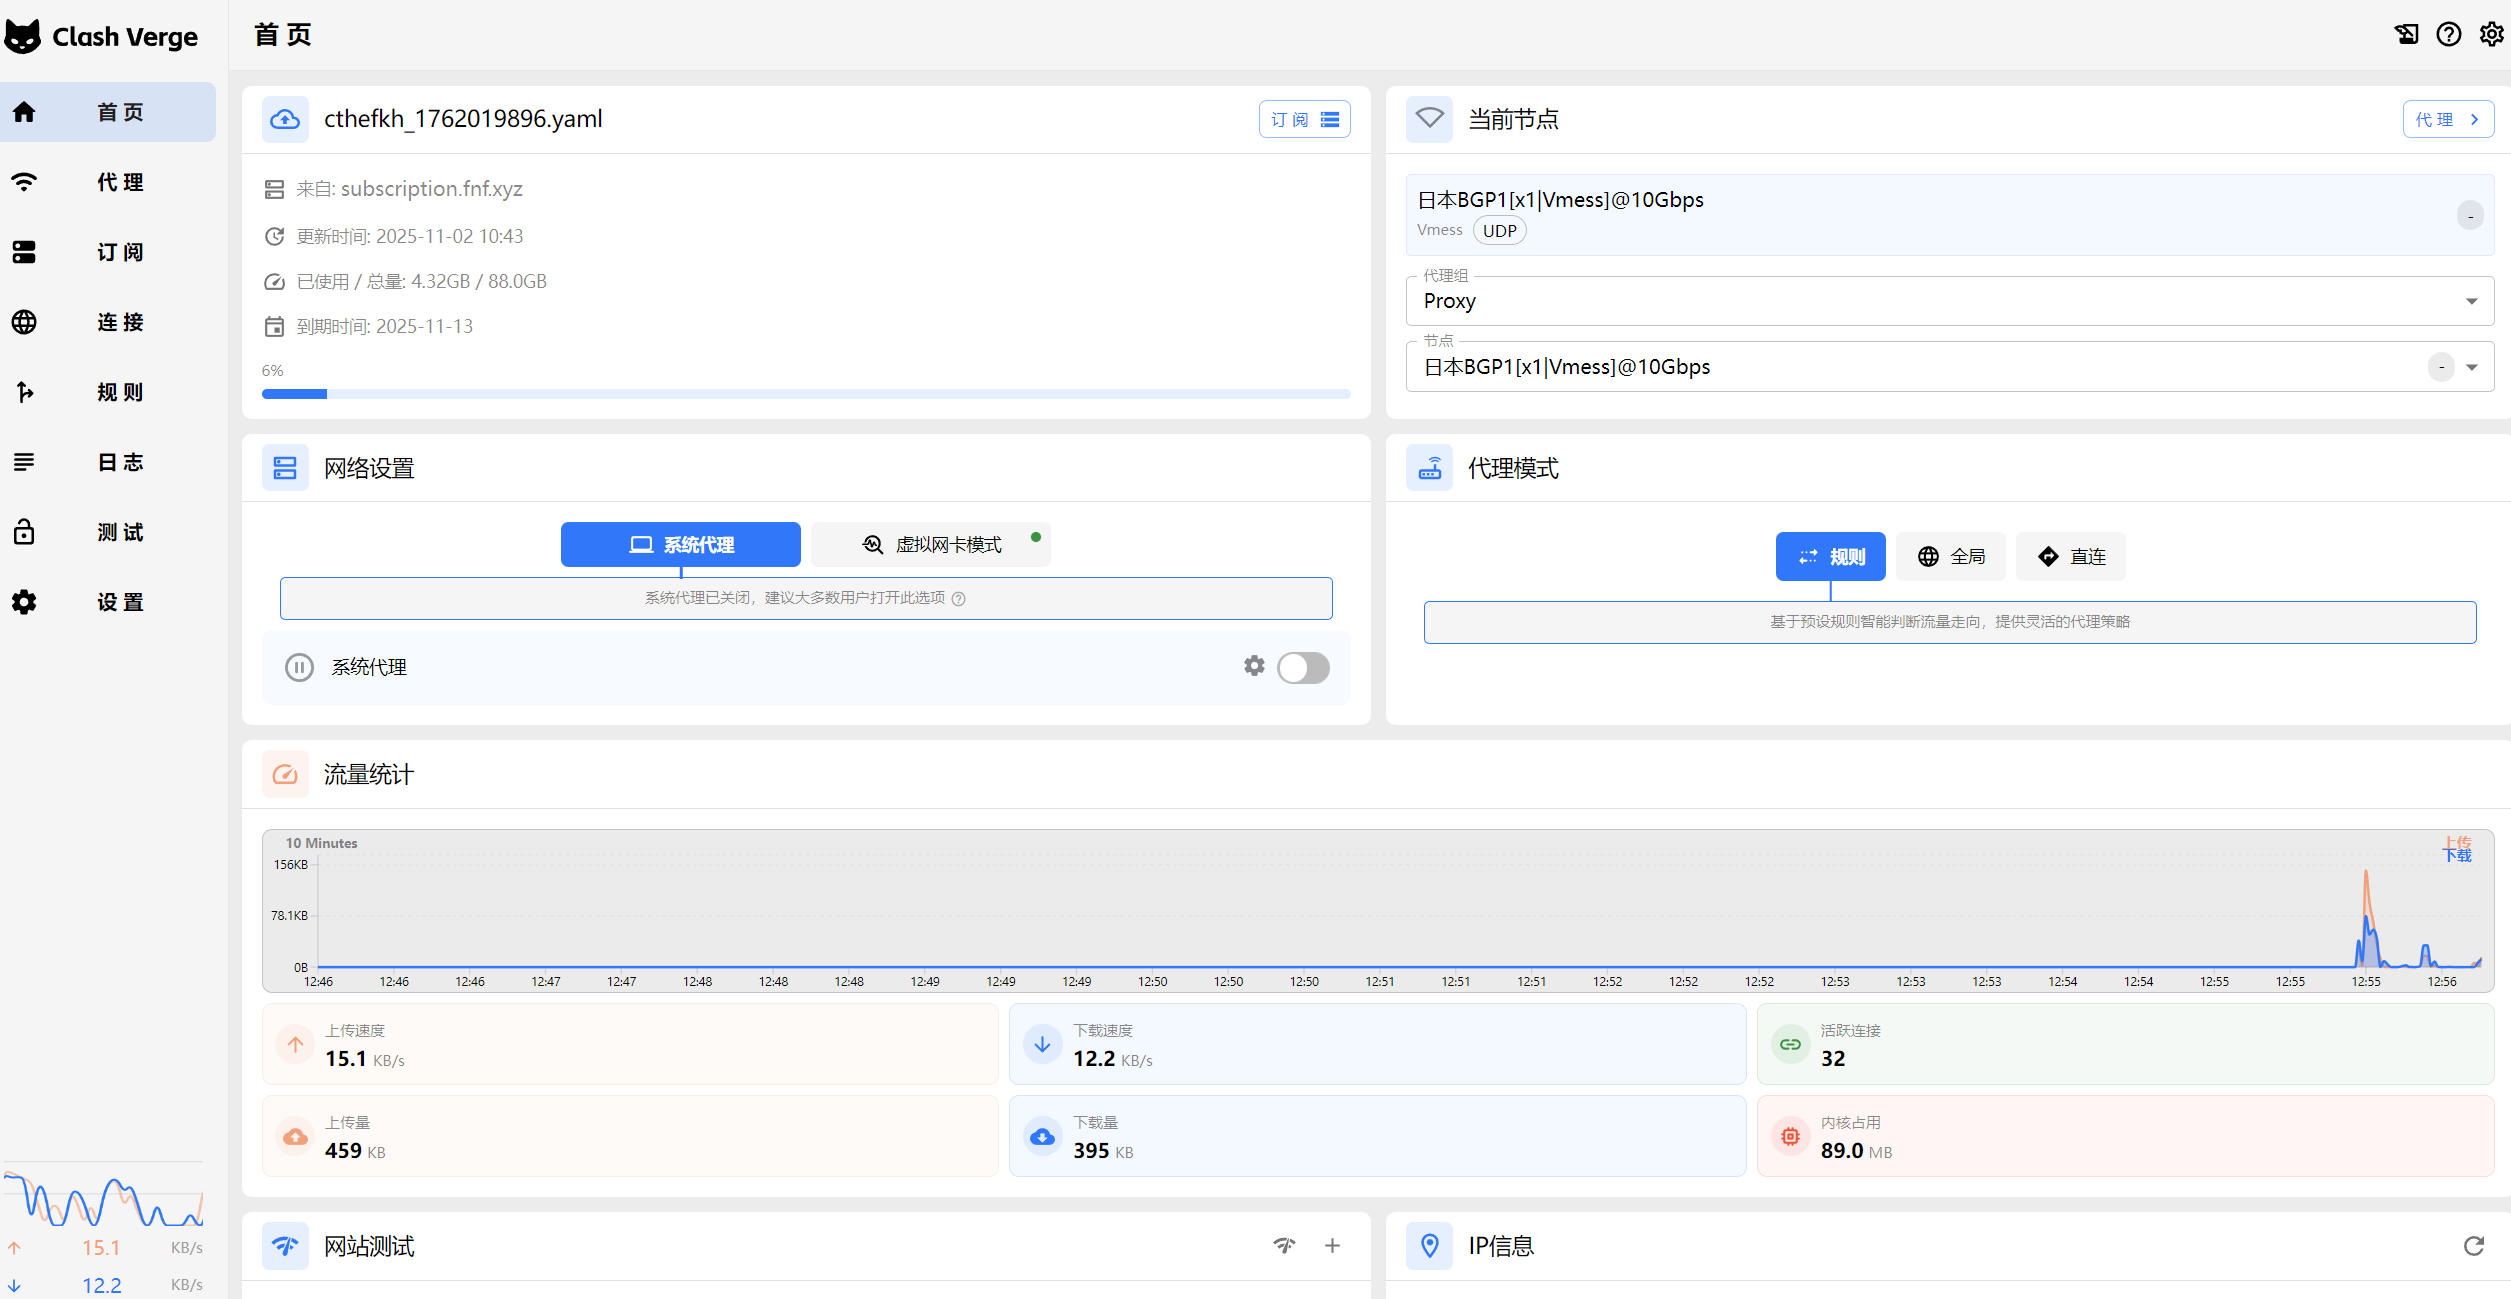
Task: Expand the 代理组 Proxy dropdown
Action: [2471, 302]
